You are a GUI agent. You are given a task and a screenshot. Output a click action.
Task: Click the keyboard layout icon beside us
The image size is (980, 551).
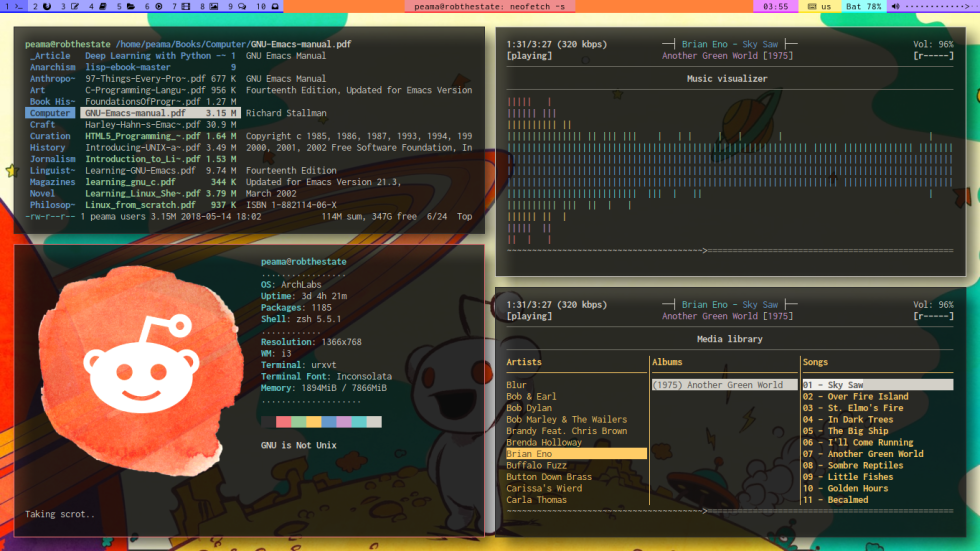(x=812, y=6)
